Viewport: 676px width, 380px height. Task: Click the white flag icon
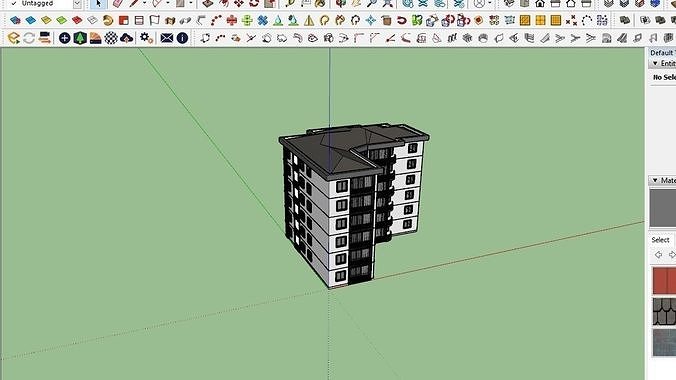pyautogui.click(x=154, y=20)
